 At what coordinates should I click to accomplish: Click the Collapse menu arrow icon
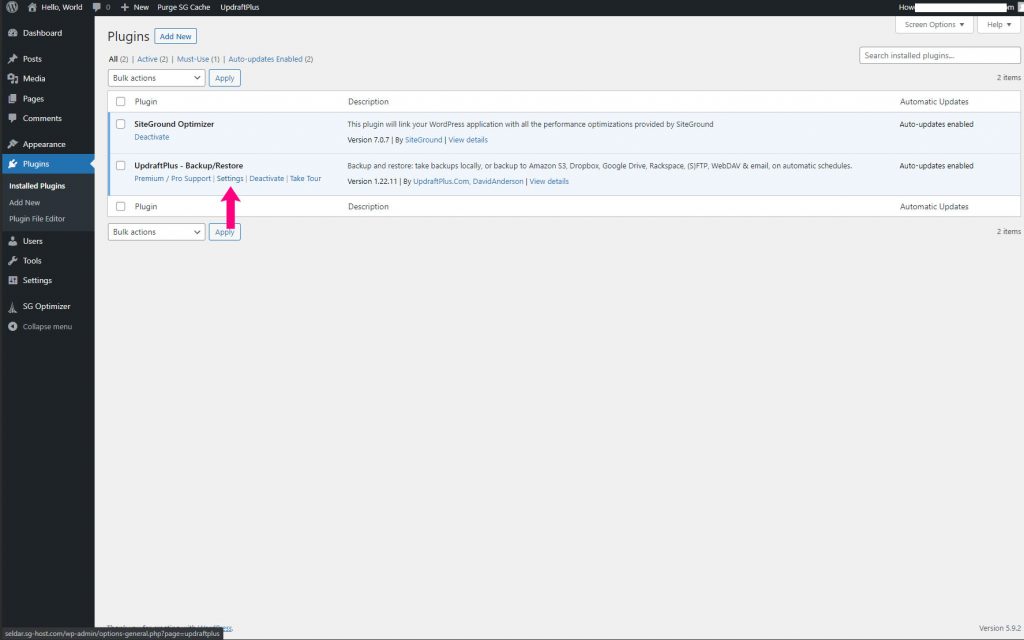[12, 327]
